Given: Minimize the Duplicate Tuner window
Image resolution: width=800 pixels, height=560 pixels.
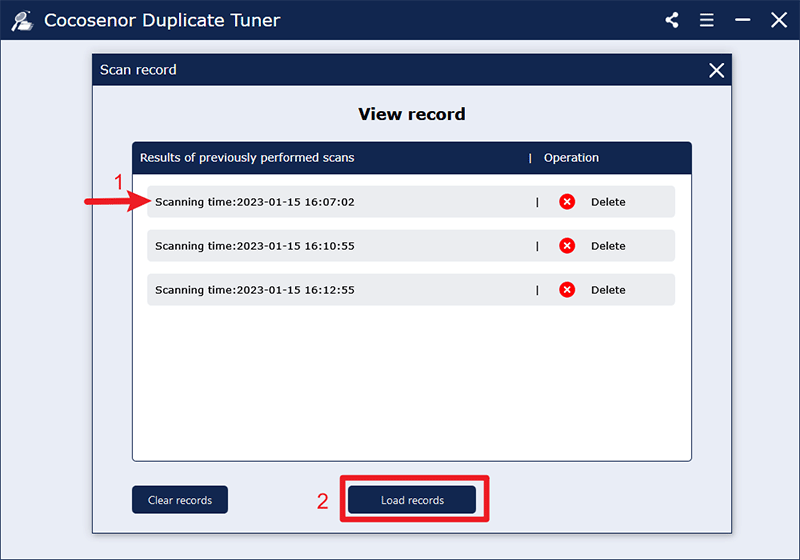Looking at the screenshot, I should 742,20.
